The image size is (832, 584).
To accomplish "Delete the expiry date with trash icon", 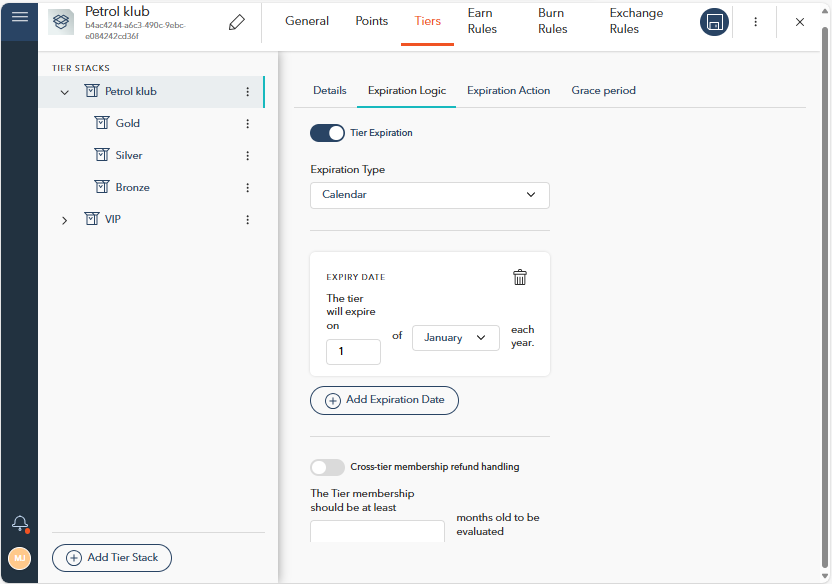I will click(520, 277).
